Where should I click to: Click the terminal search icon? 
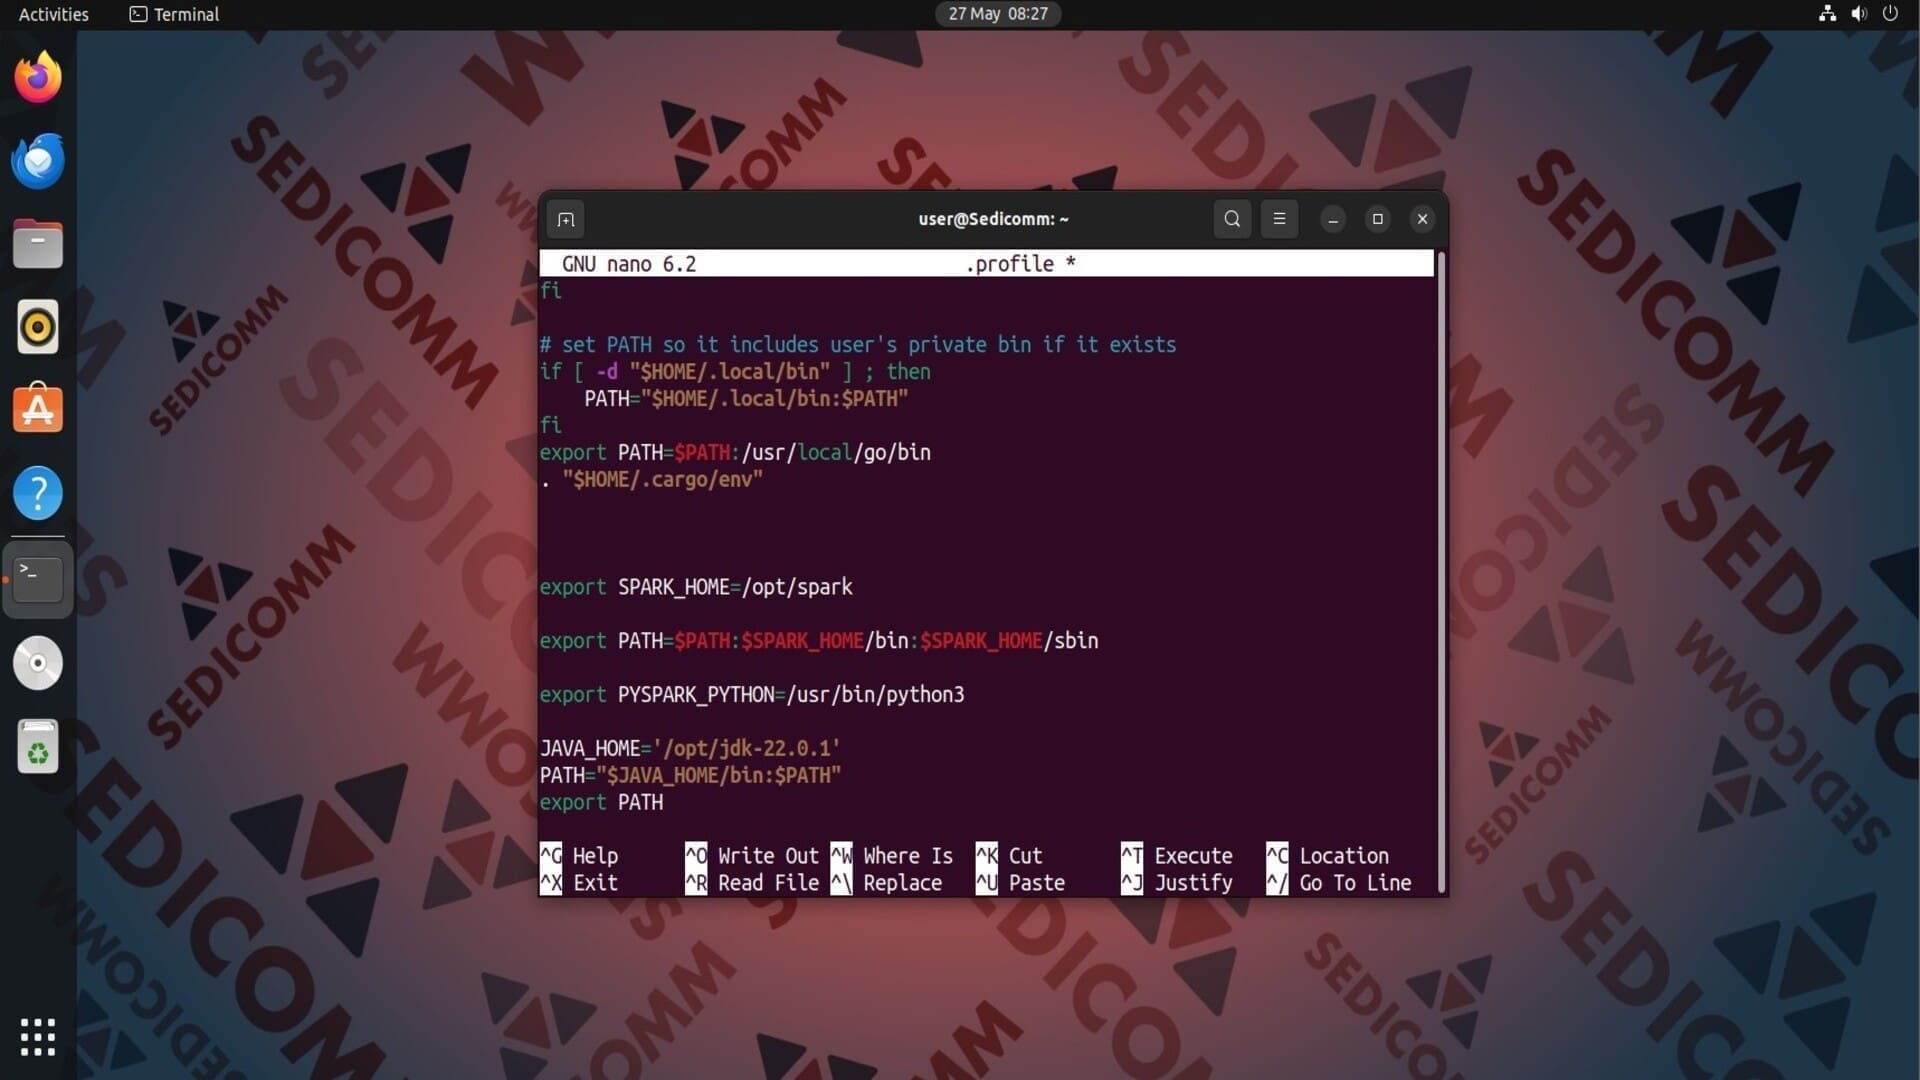[x=1232, y=219]
